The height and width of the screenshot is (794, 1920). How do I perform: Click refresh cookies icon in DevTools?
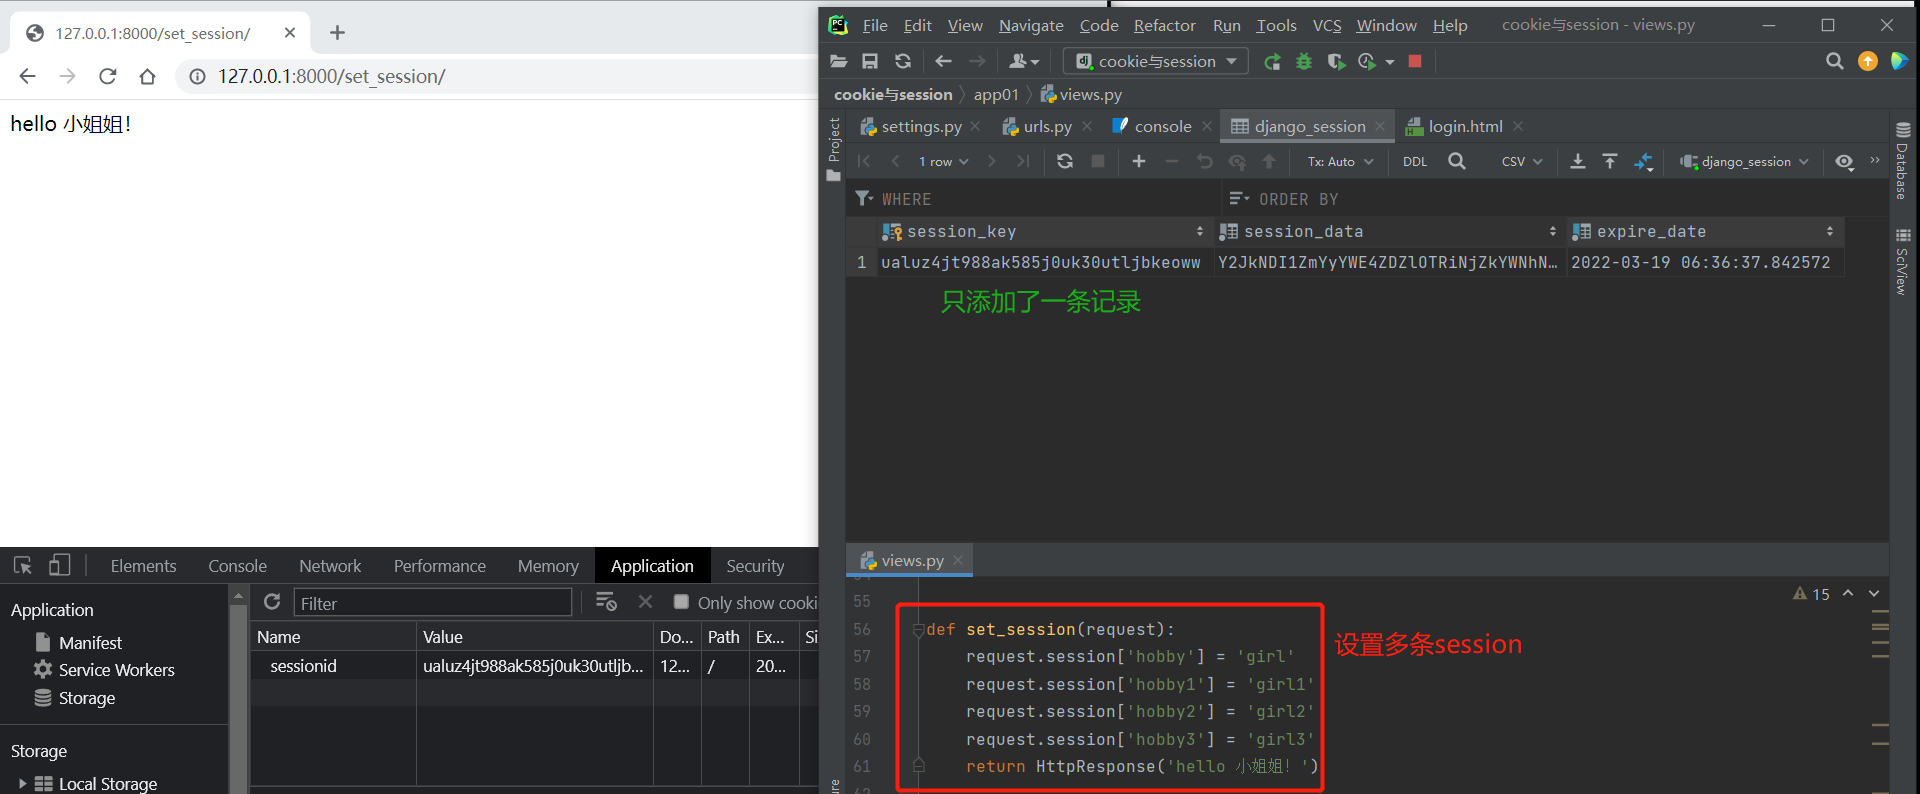(x=272, y=602)
